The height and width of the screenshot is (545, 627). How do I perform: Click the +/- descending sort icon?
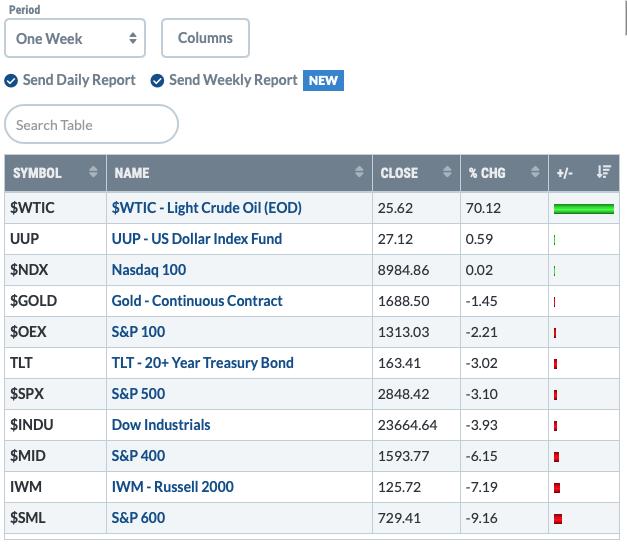pos(604,172)
